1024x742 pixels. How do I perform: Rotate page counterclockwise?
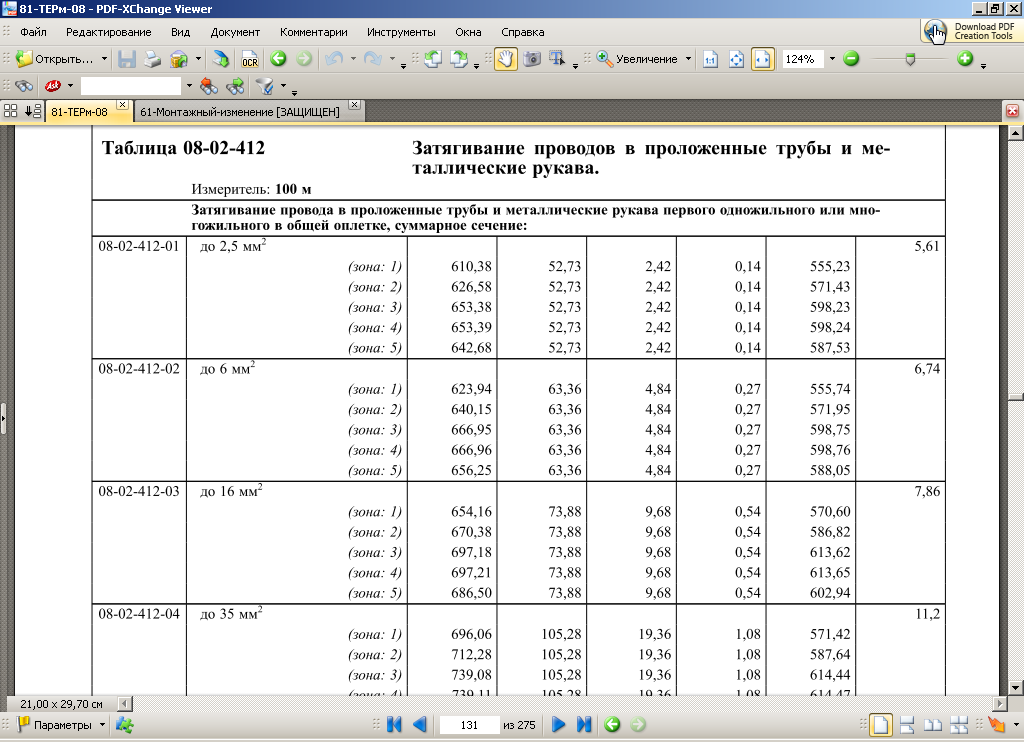point(432,59)
